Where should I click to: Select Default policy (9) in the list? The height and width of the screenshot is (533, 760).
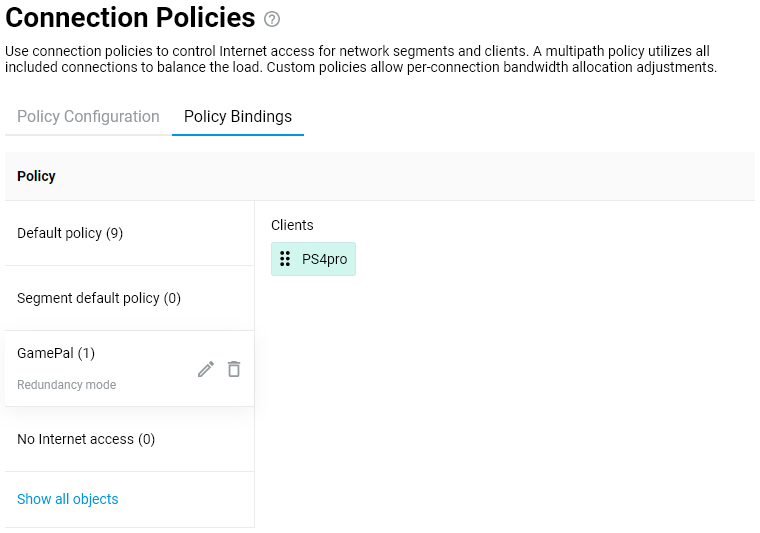pyautogui.click(x=70, y=233)
